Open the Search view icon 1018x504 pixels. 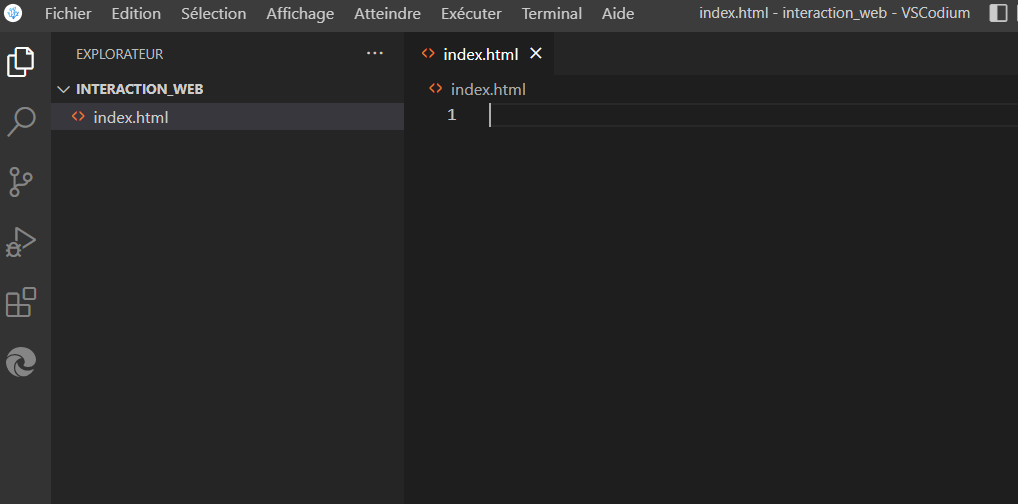pyautogui.click(x=21, y=122)
